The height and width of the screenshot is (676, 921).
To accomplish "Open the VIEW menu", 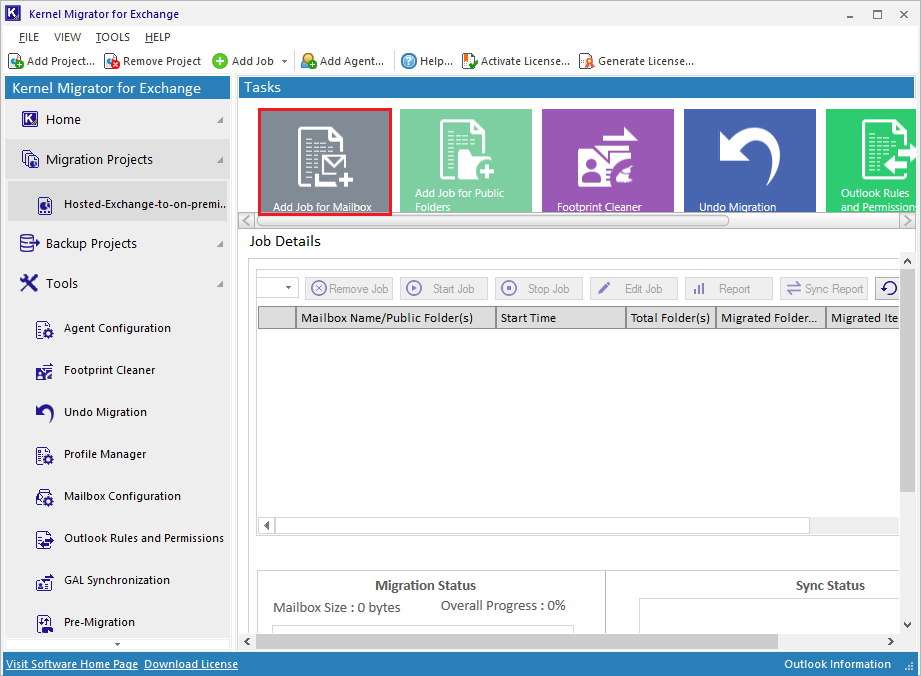I will (x=68, y=37).
